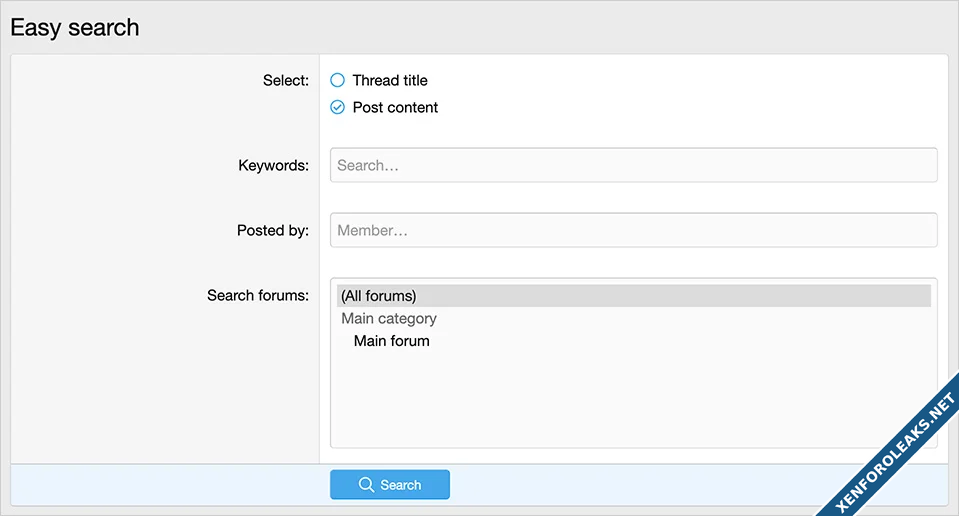Click the magnifier icon in Search button
The image size is (959, 516).
(x=366, y=485)
